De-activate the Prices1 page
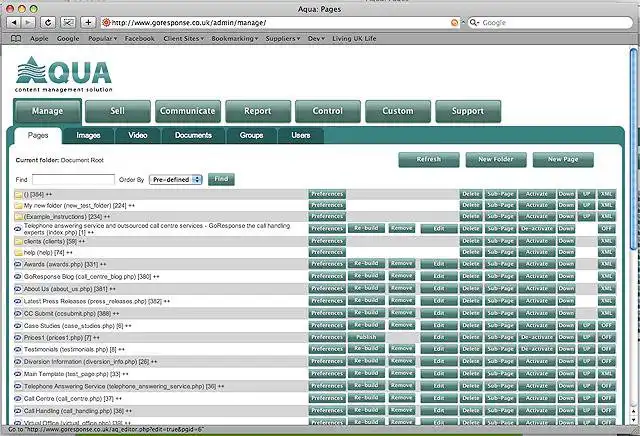640x436 pixels. (537, 338)
